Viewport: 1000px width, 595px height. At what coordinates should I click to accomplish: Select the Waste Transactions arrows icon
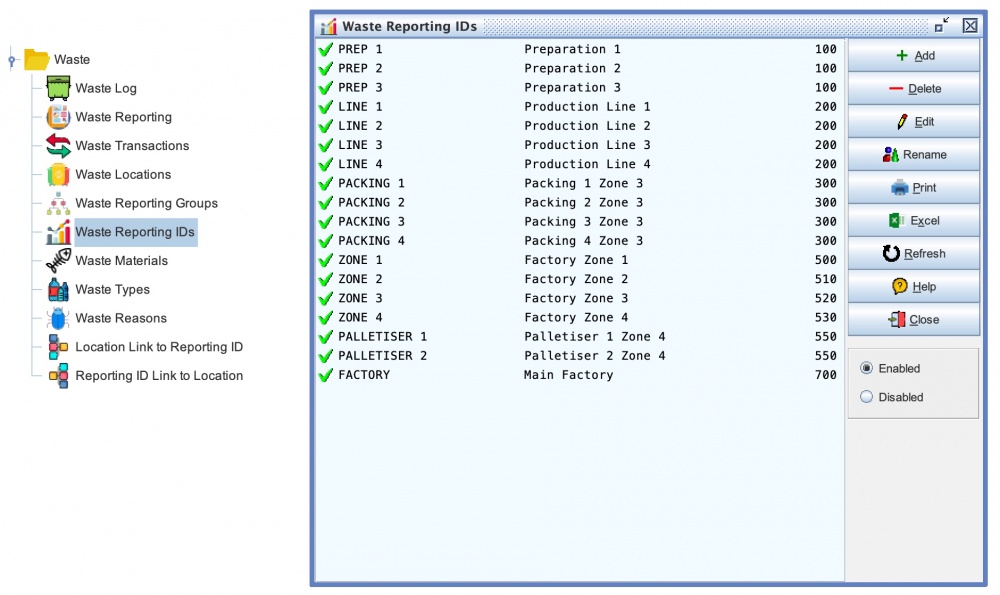pos(58,146)
